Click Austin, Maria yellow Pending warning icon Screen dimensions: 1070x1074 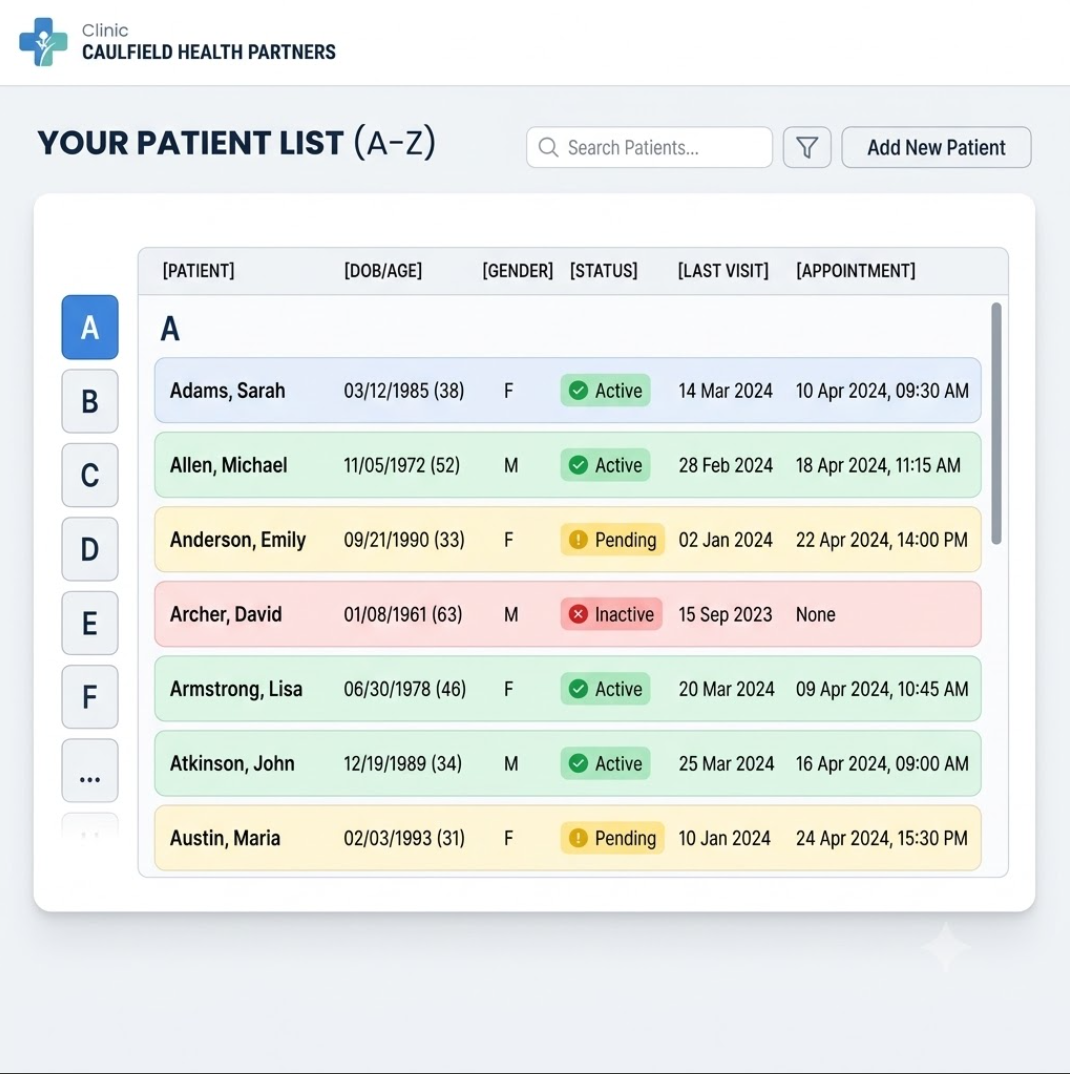578,838
